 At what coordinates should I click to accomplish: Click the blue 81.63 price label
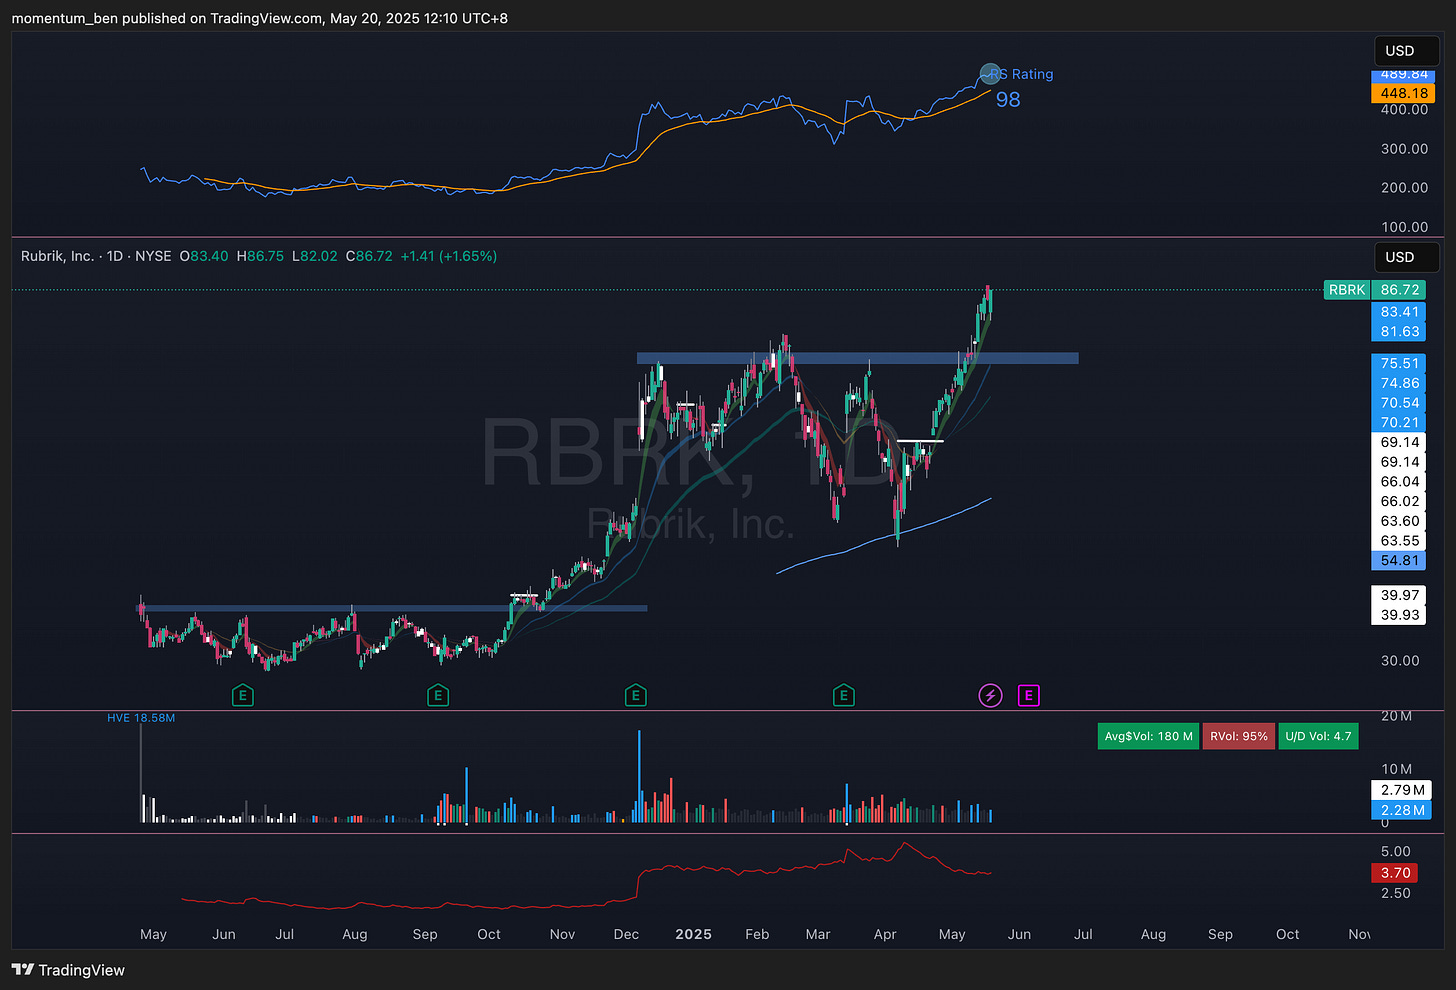tap(1400, 332)
